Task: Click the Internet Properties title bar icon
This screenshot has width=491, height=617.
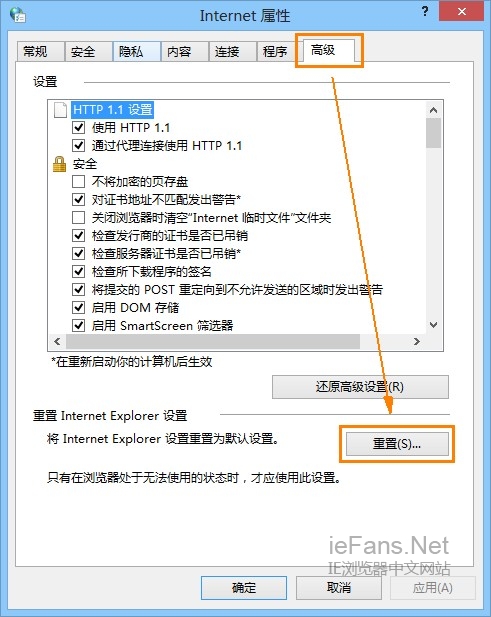Action: 18,15
